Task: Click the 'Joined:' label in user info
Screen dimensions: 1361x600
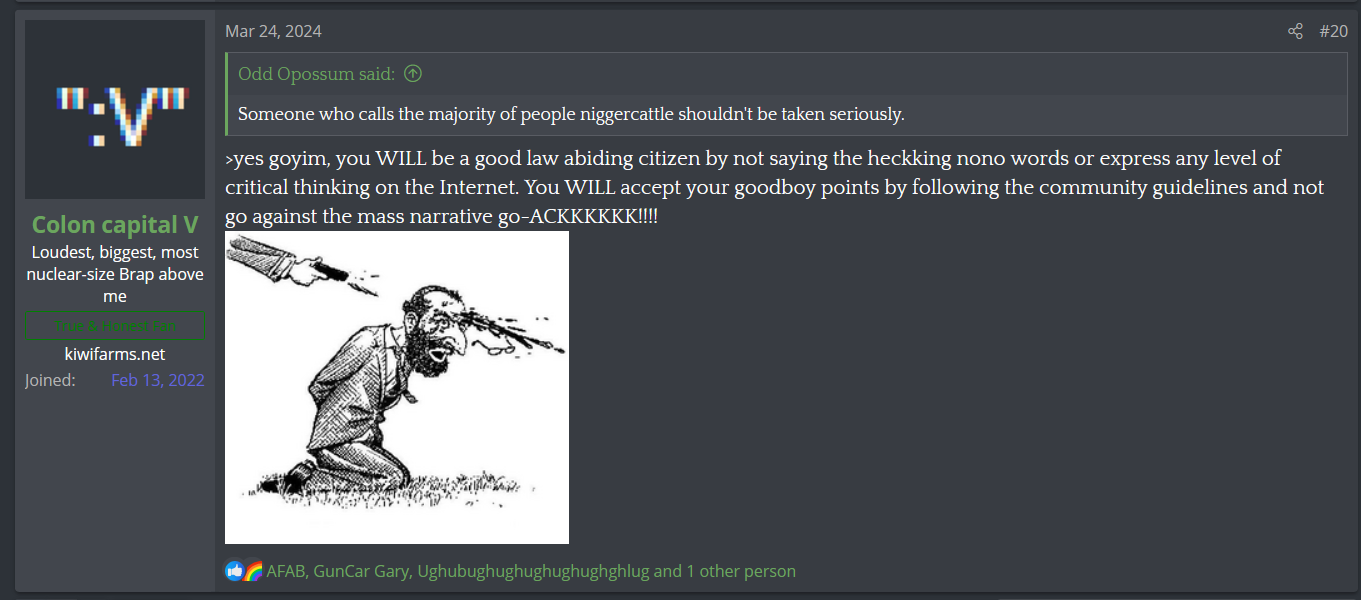Action: tap(50, 380)
